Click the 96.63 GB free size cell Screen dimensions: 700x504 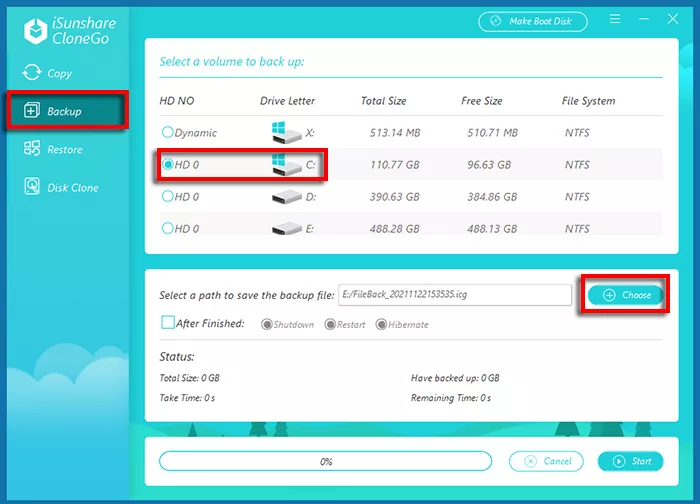click(489, 165)
